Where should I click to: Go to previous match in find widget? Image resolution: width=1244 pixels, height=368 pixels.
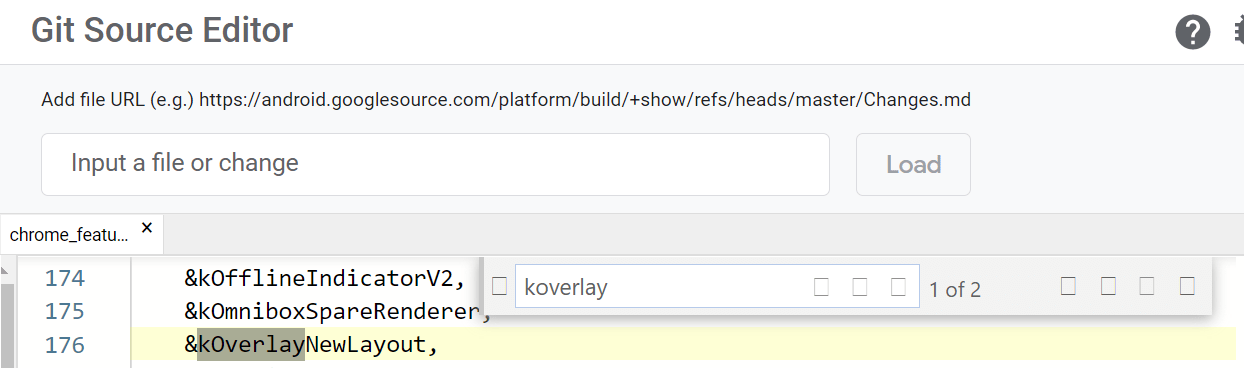click(x=1068, y=287)
